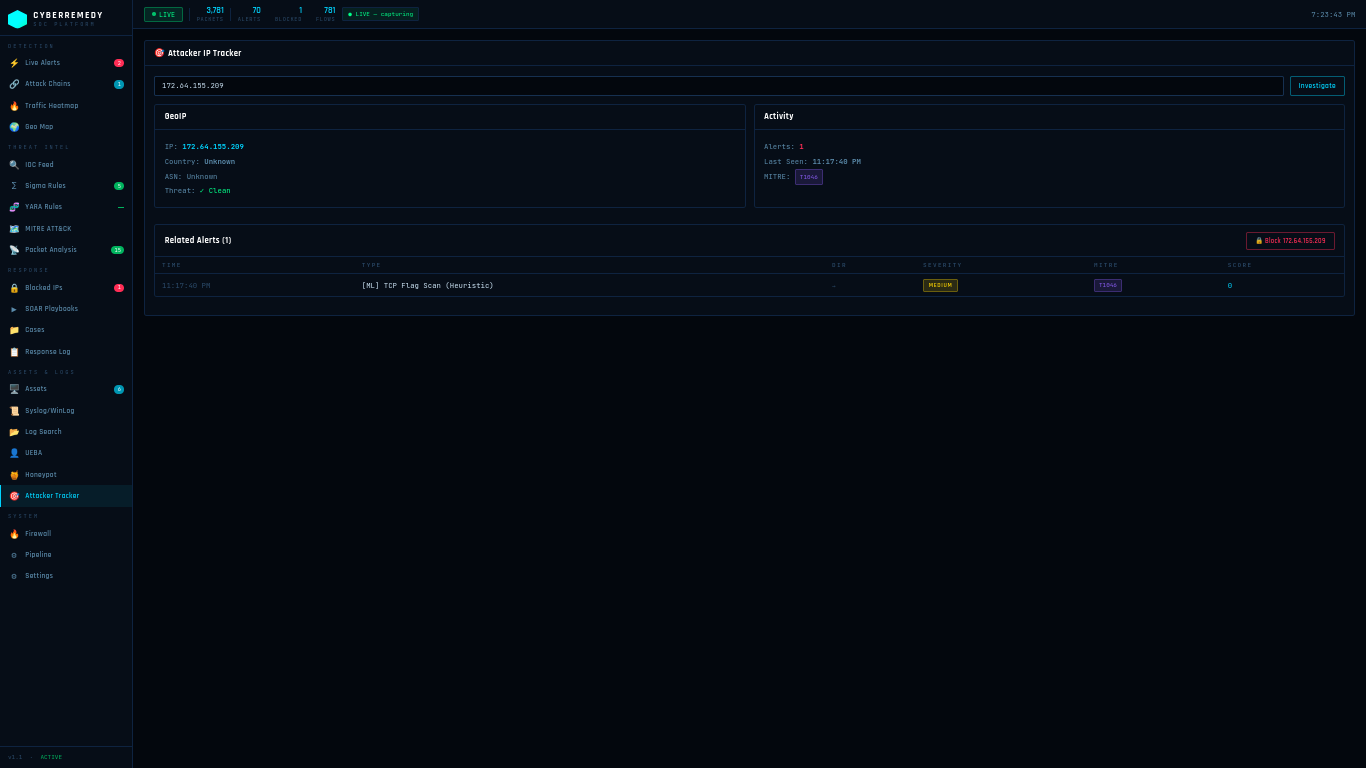Open Honeypot via the honey pot icon
This screenshot has height=768, width=1366.
14,475
